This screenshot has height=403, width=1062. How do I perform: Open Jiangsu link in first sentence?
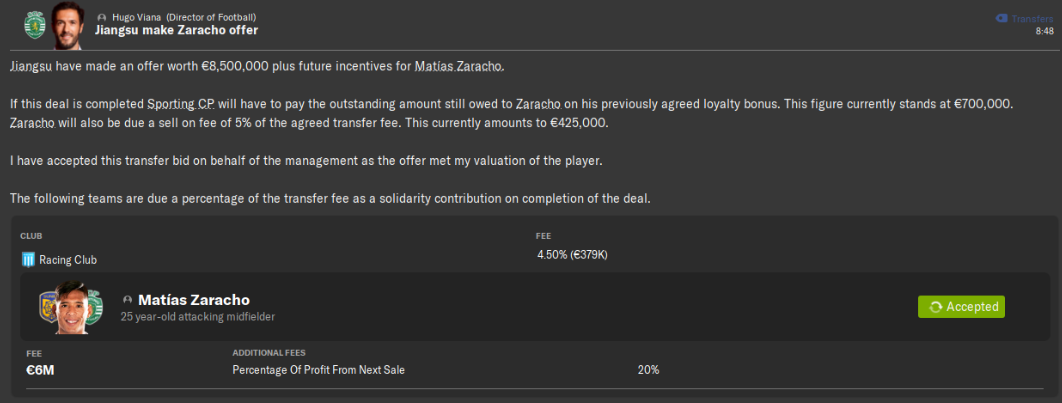click(x=34, y=66)
